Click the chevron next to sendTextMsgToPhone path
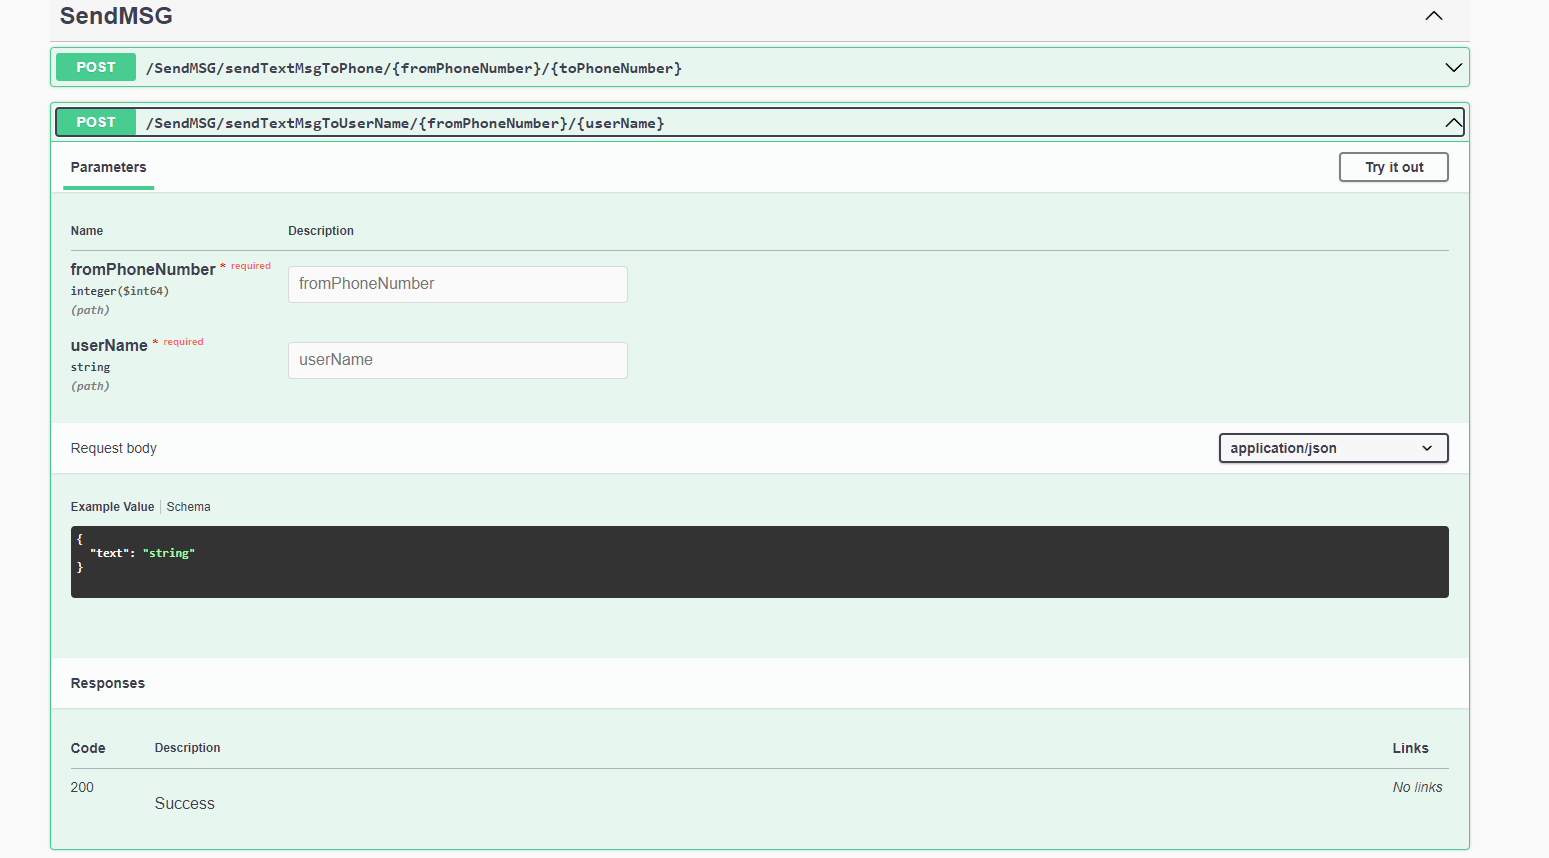 coord(1452,67)
